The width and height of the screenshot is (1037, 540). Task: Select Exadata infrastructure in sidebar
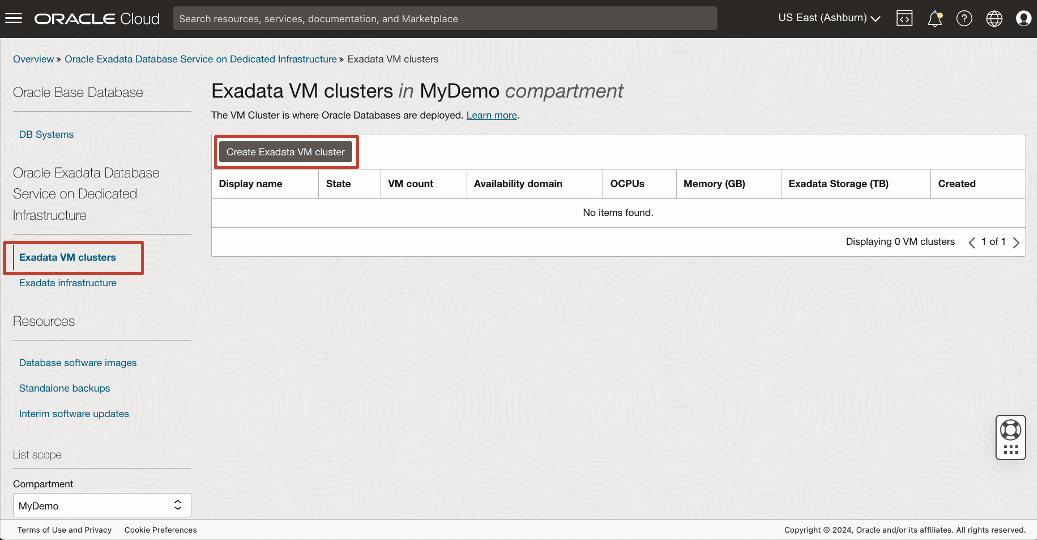pos(67,283)
